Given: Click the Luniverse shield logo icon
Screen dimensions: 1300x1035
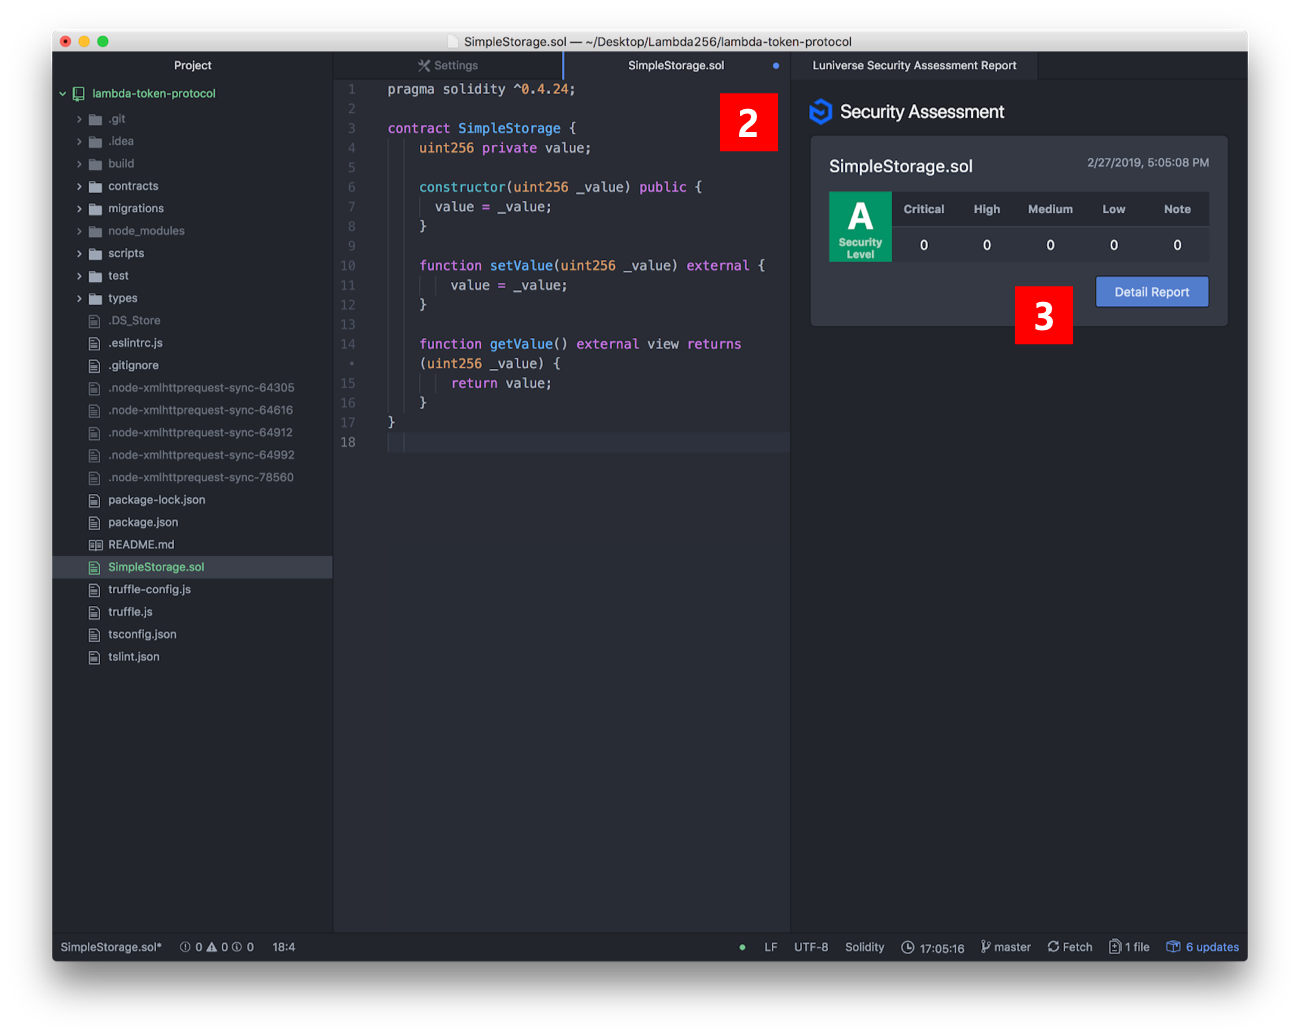Looking at the screenshot, I should click(820, 112).
